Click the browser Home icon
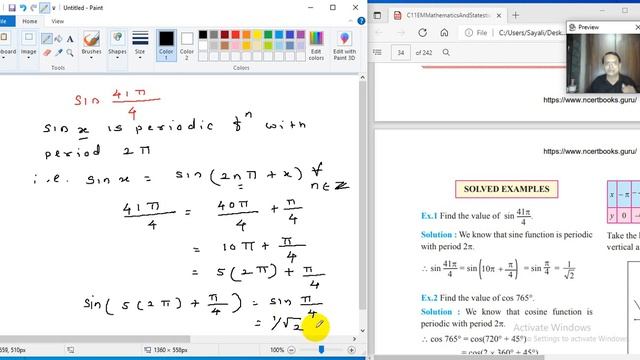Image resolution: width=640 pixels, height=360 pixels. (x=444, y=33)
